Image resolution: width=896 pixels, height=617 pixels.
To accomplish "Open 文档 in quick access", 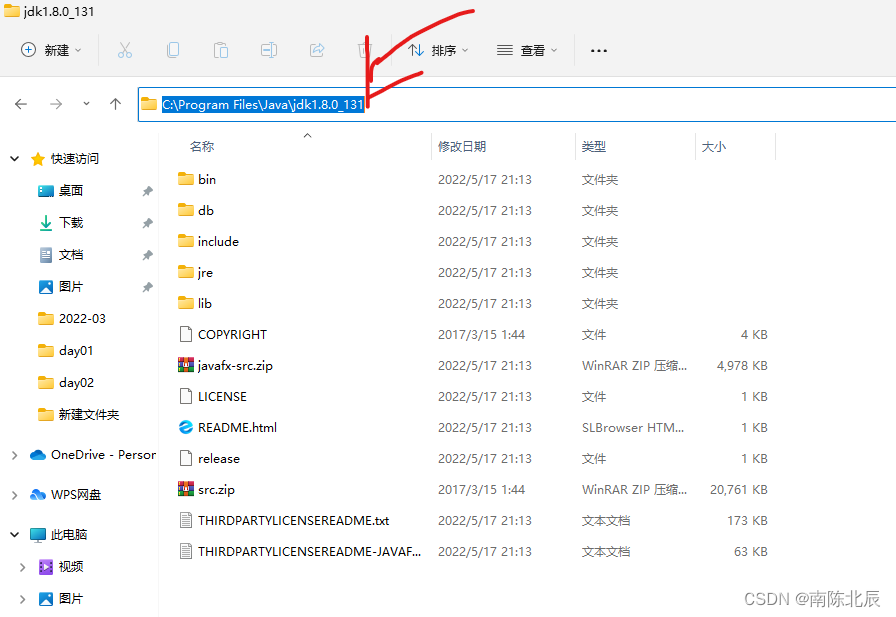I will [x=71, y=255].
